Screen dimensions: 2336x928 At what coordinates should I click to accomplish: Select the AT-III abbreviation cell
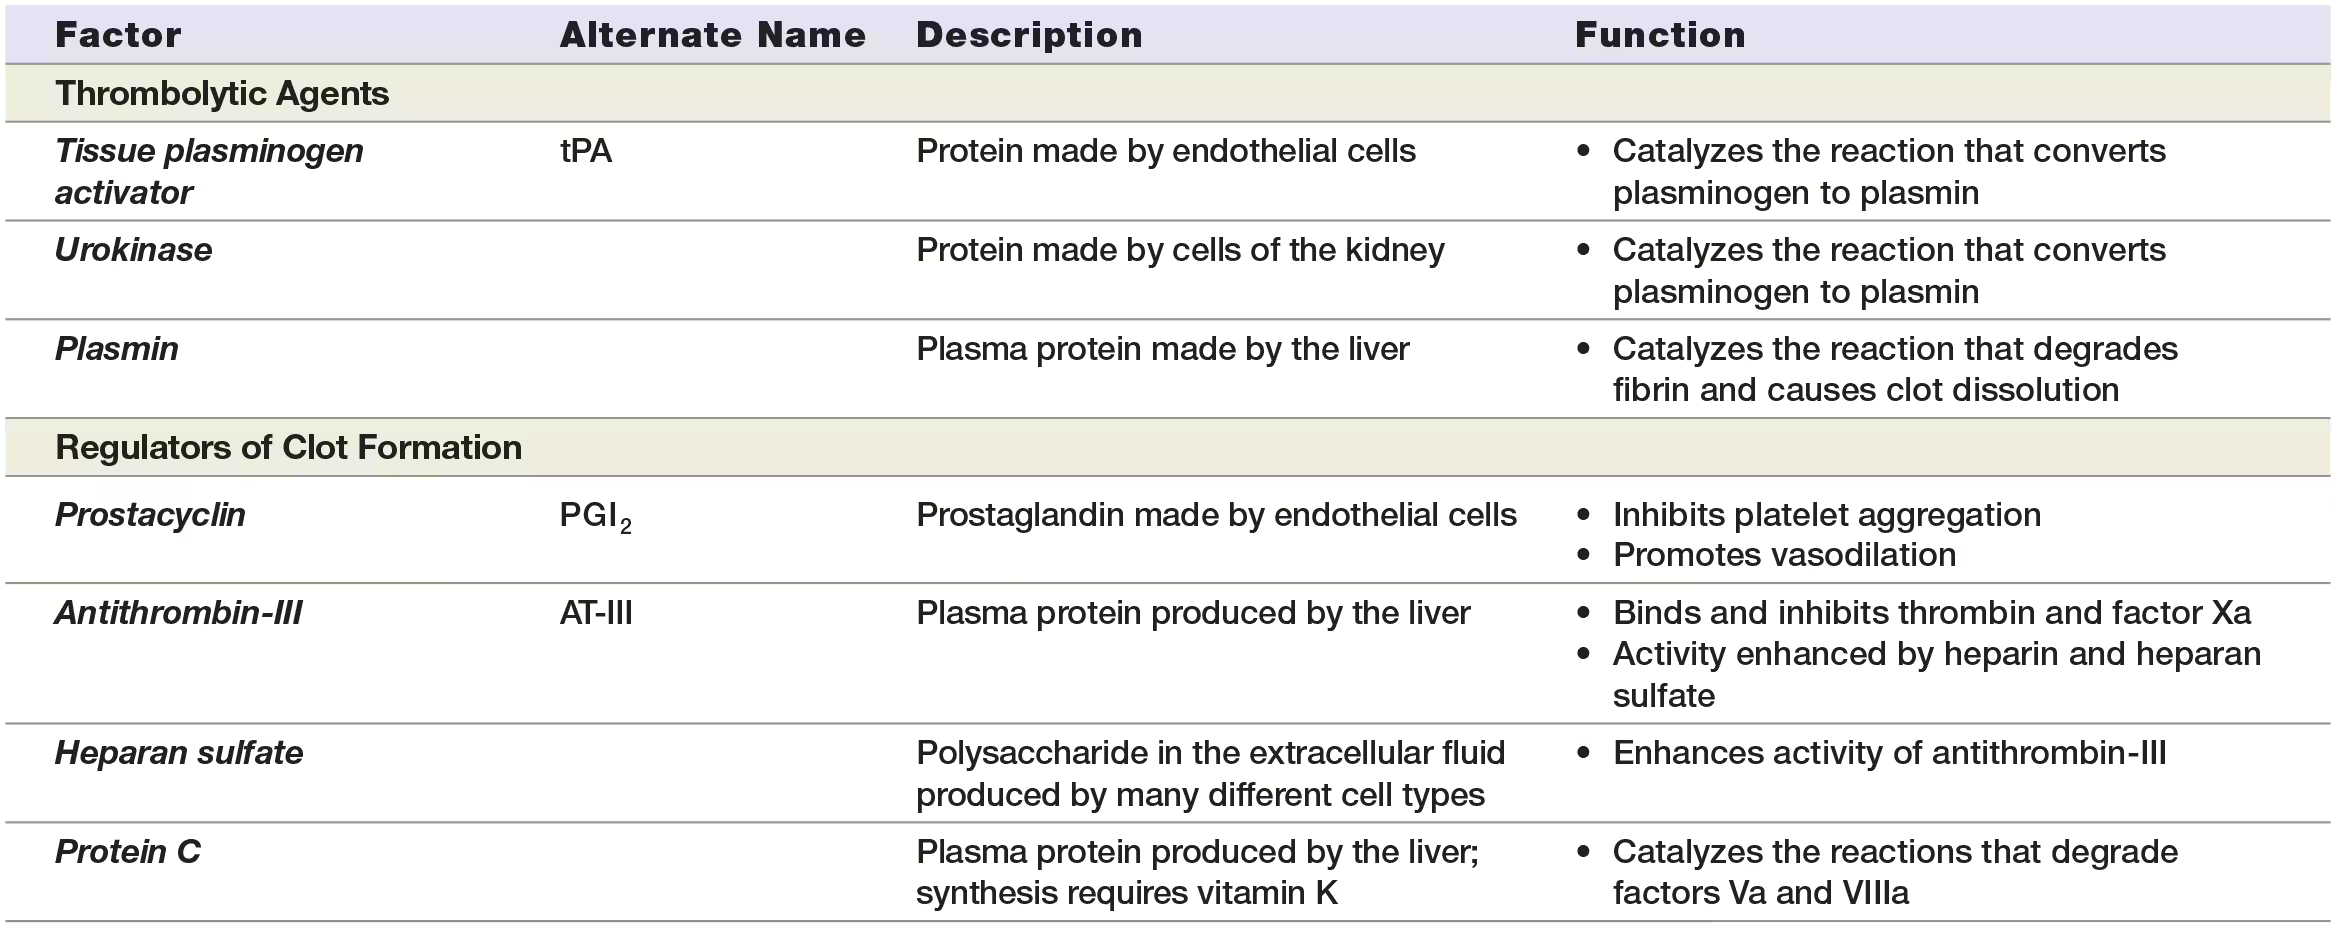pyautogui.click(x=596, y=613)
